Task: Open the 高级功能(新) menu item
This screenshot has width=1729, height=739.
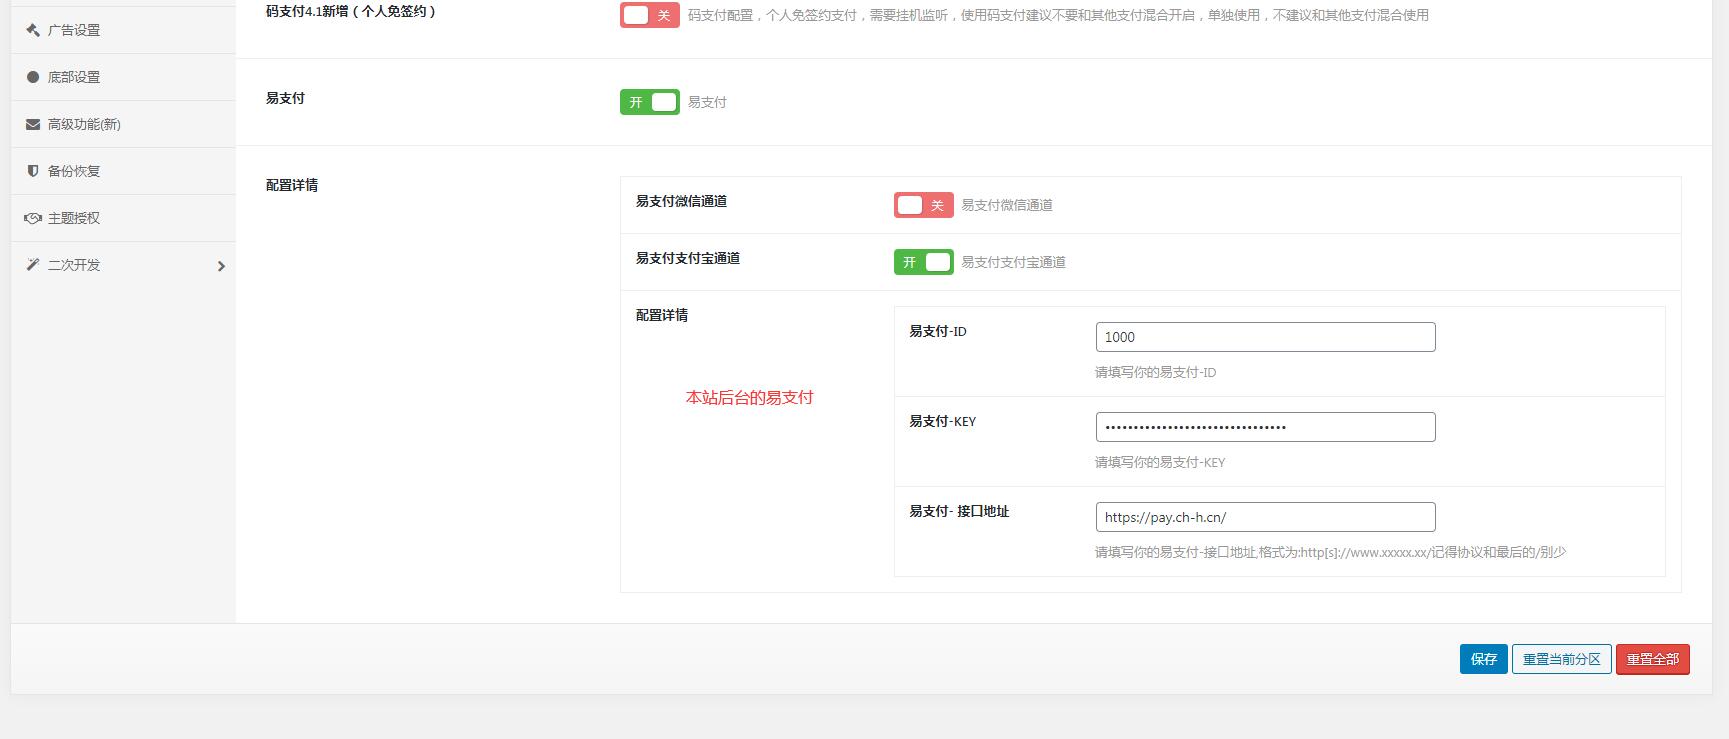Action: point(123,124)
